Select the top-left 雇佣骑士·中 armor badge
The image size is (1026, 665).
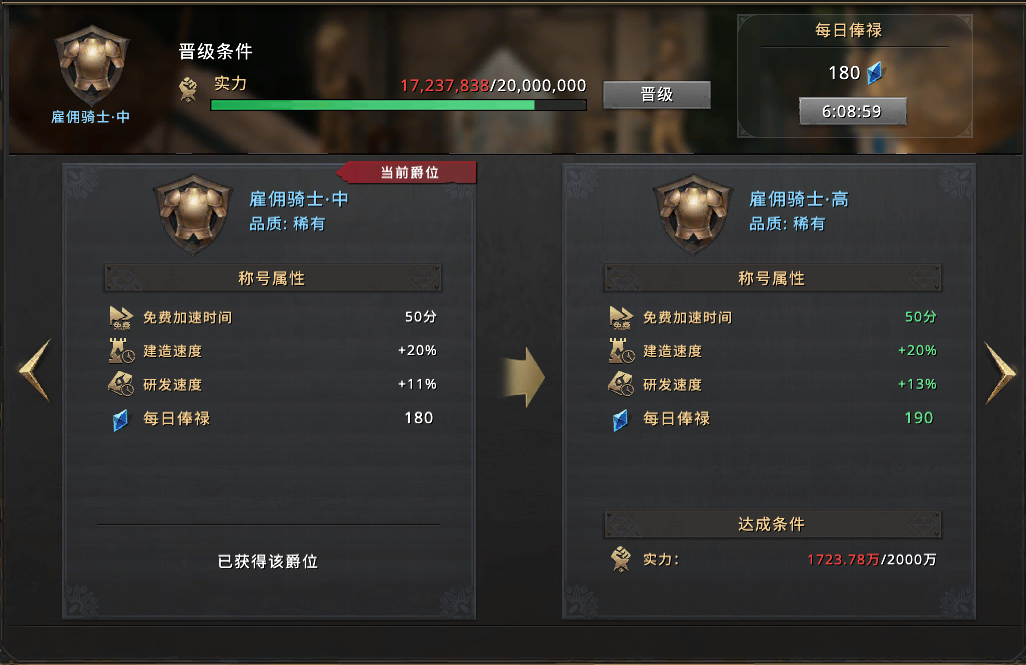[92, 65]
